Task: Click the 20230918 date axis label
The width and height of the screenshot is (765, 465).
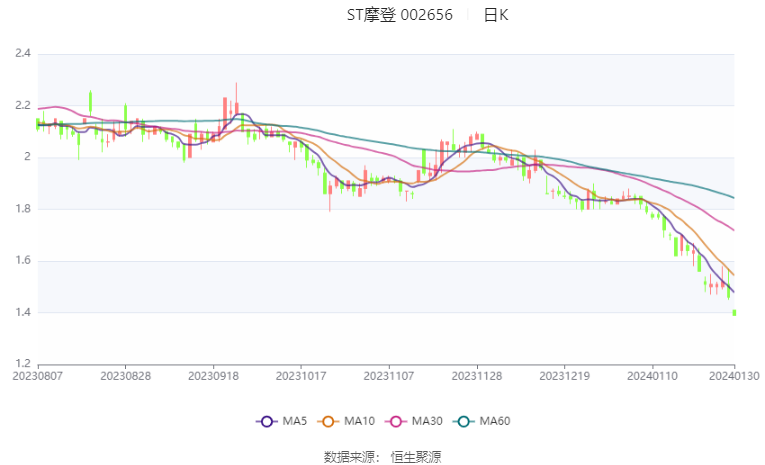Action: (213, 376)
